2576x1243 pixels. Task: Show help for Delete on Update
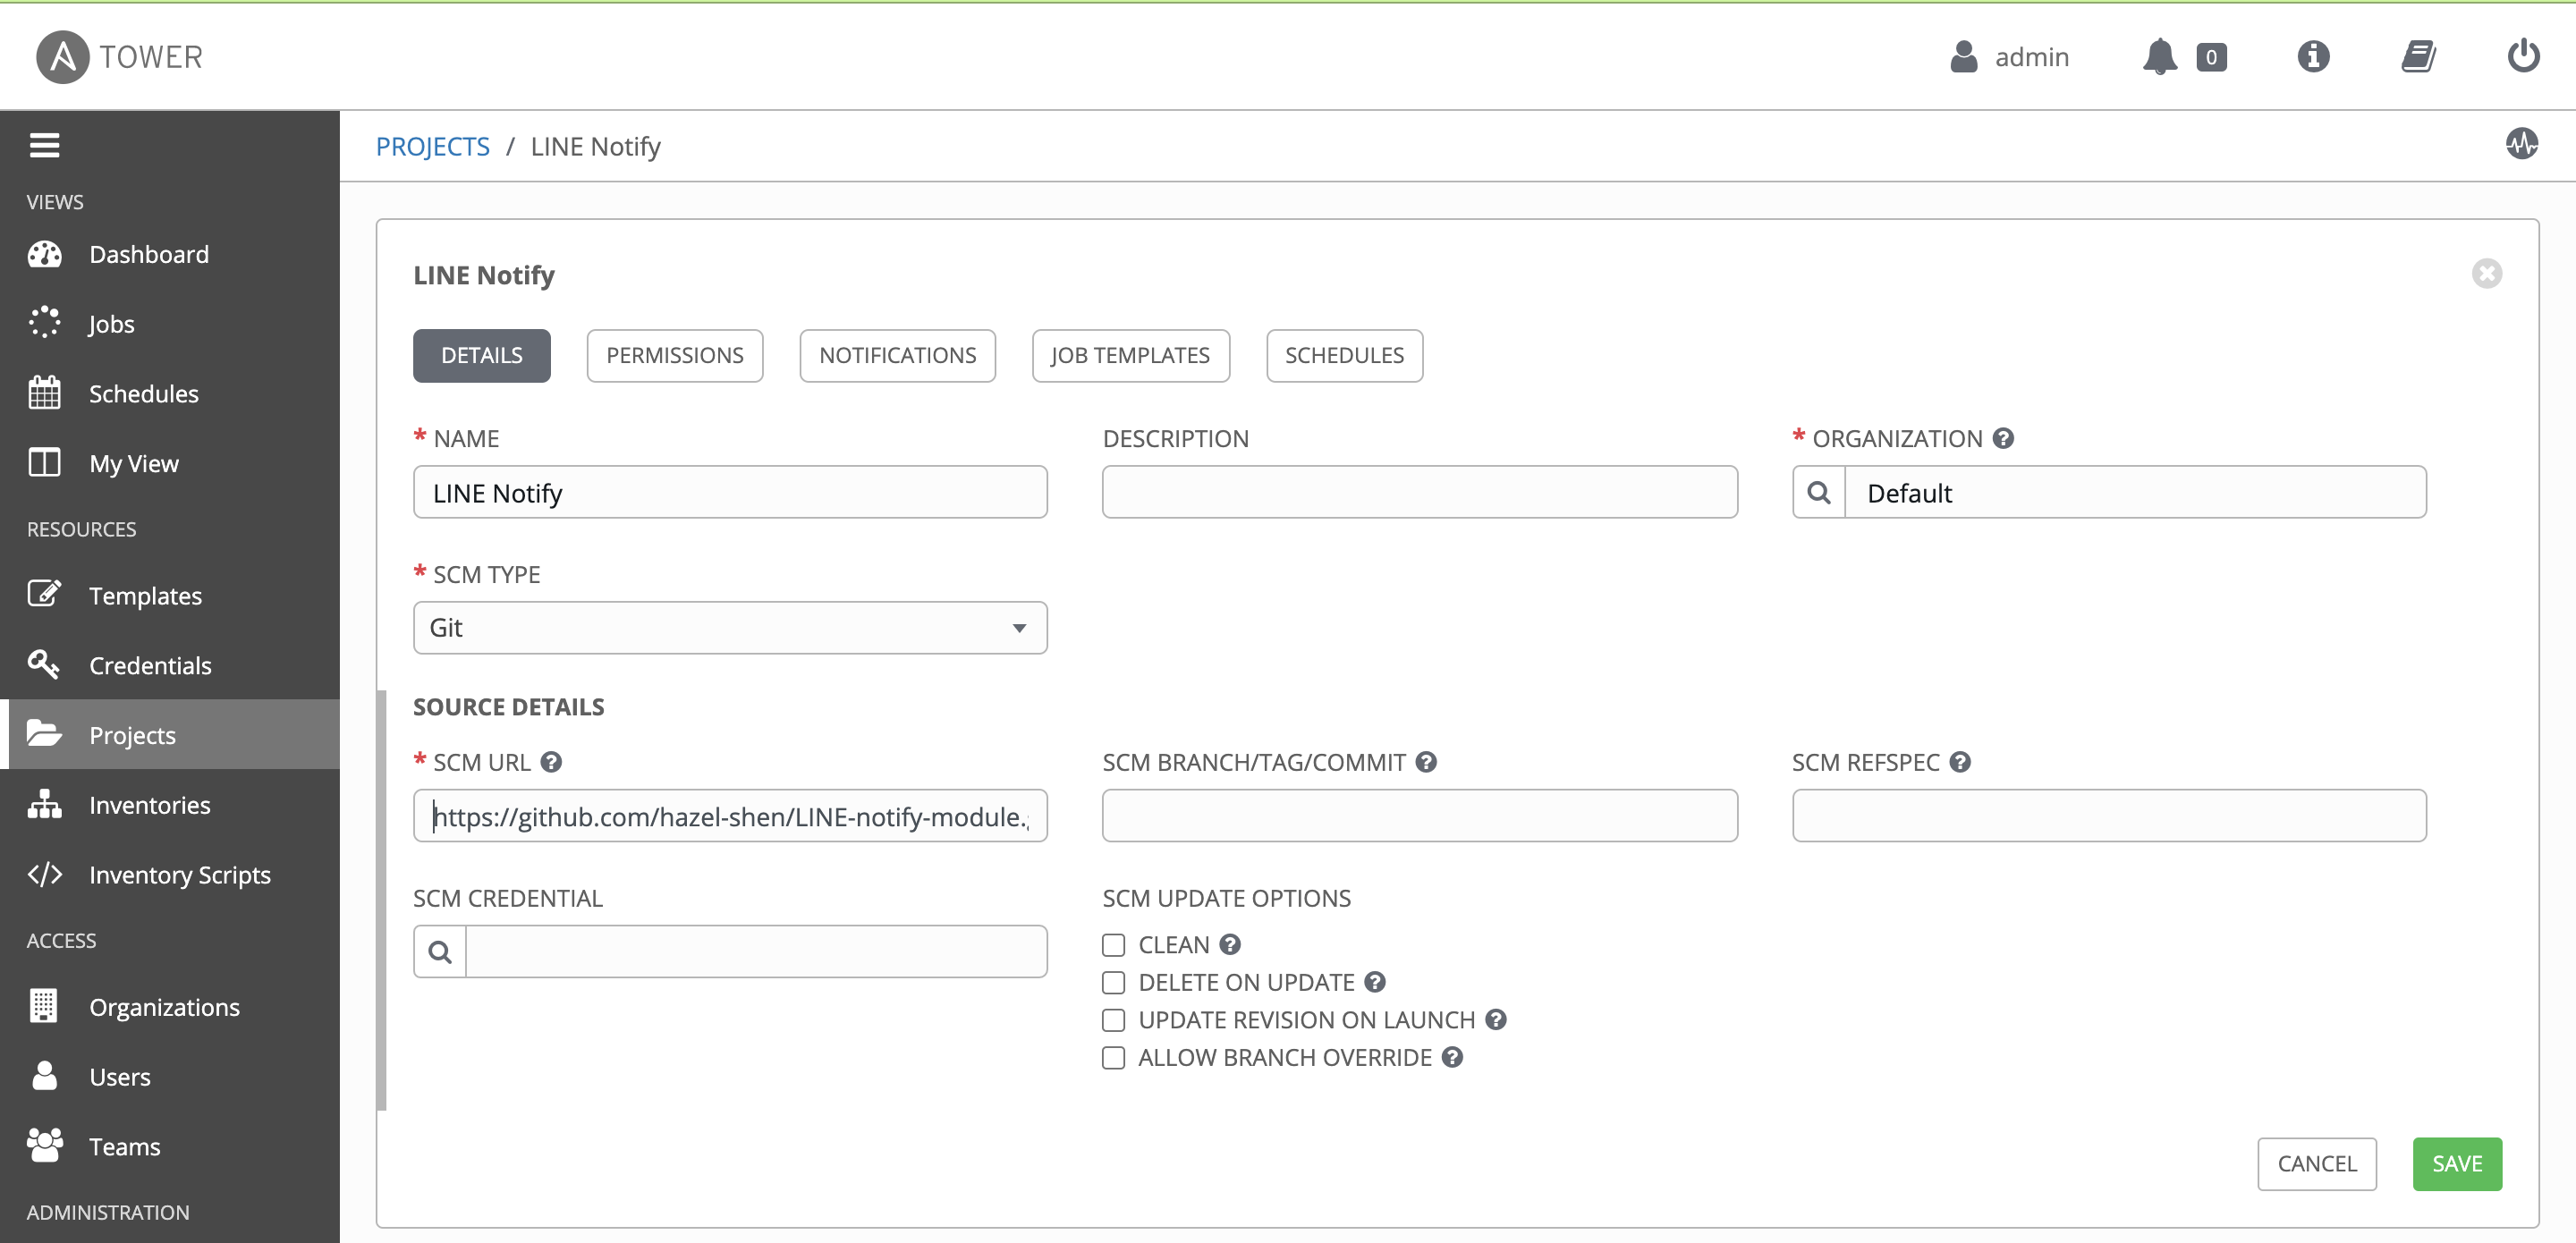coord(1375,982)
